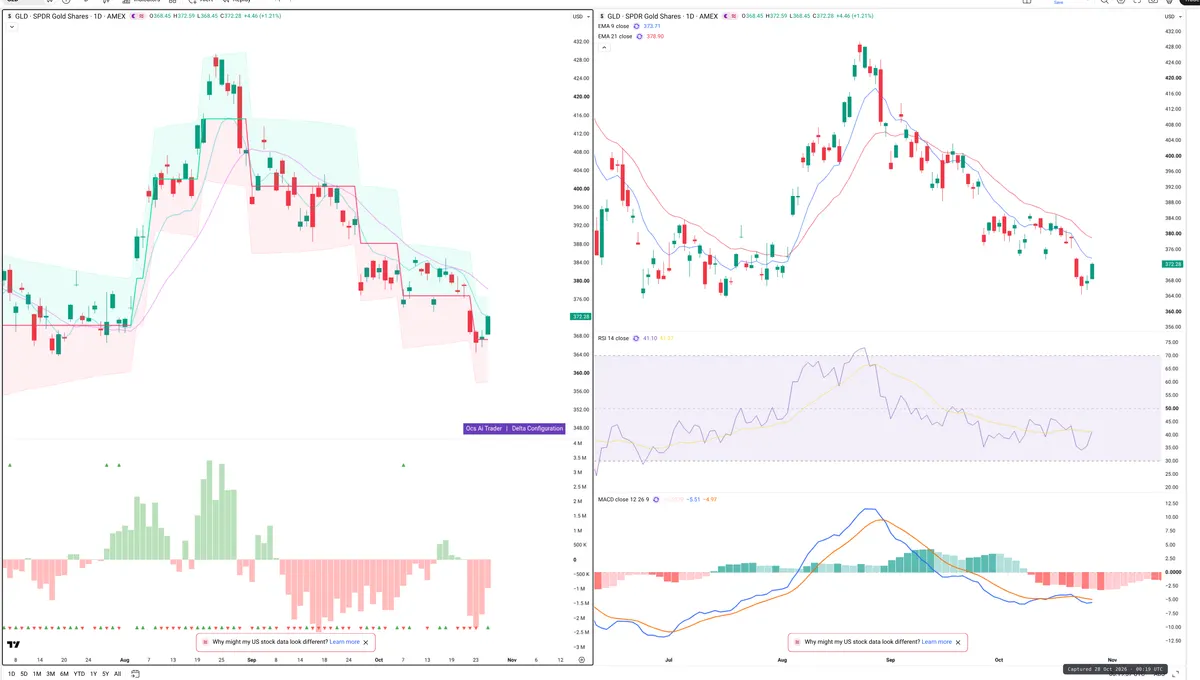Click the Ocs Ai Trader label
This screenshot has width=1200, height=680.
(485, 428)
